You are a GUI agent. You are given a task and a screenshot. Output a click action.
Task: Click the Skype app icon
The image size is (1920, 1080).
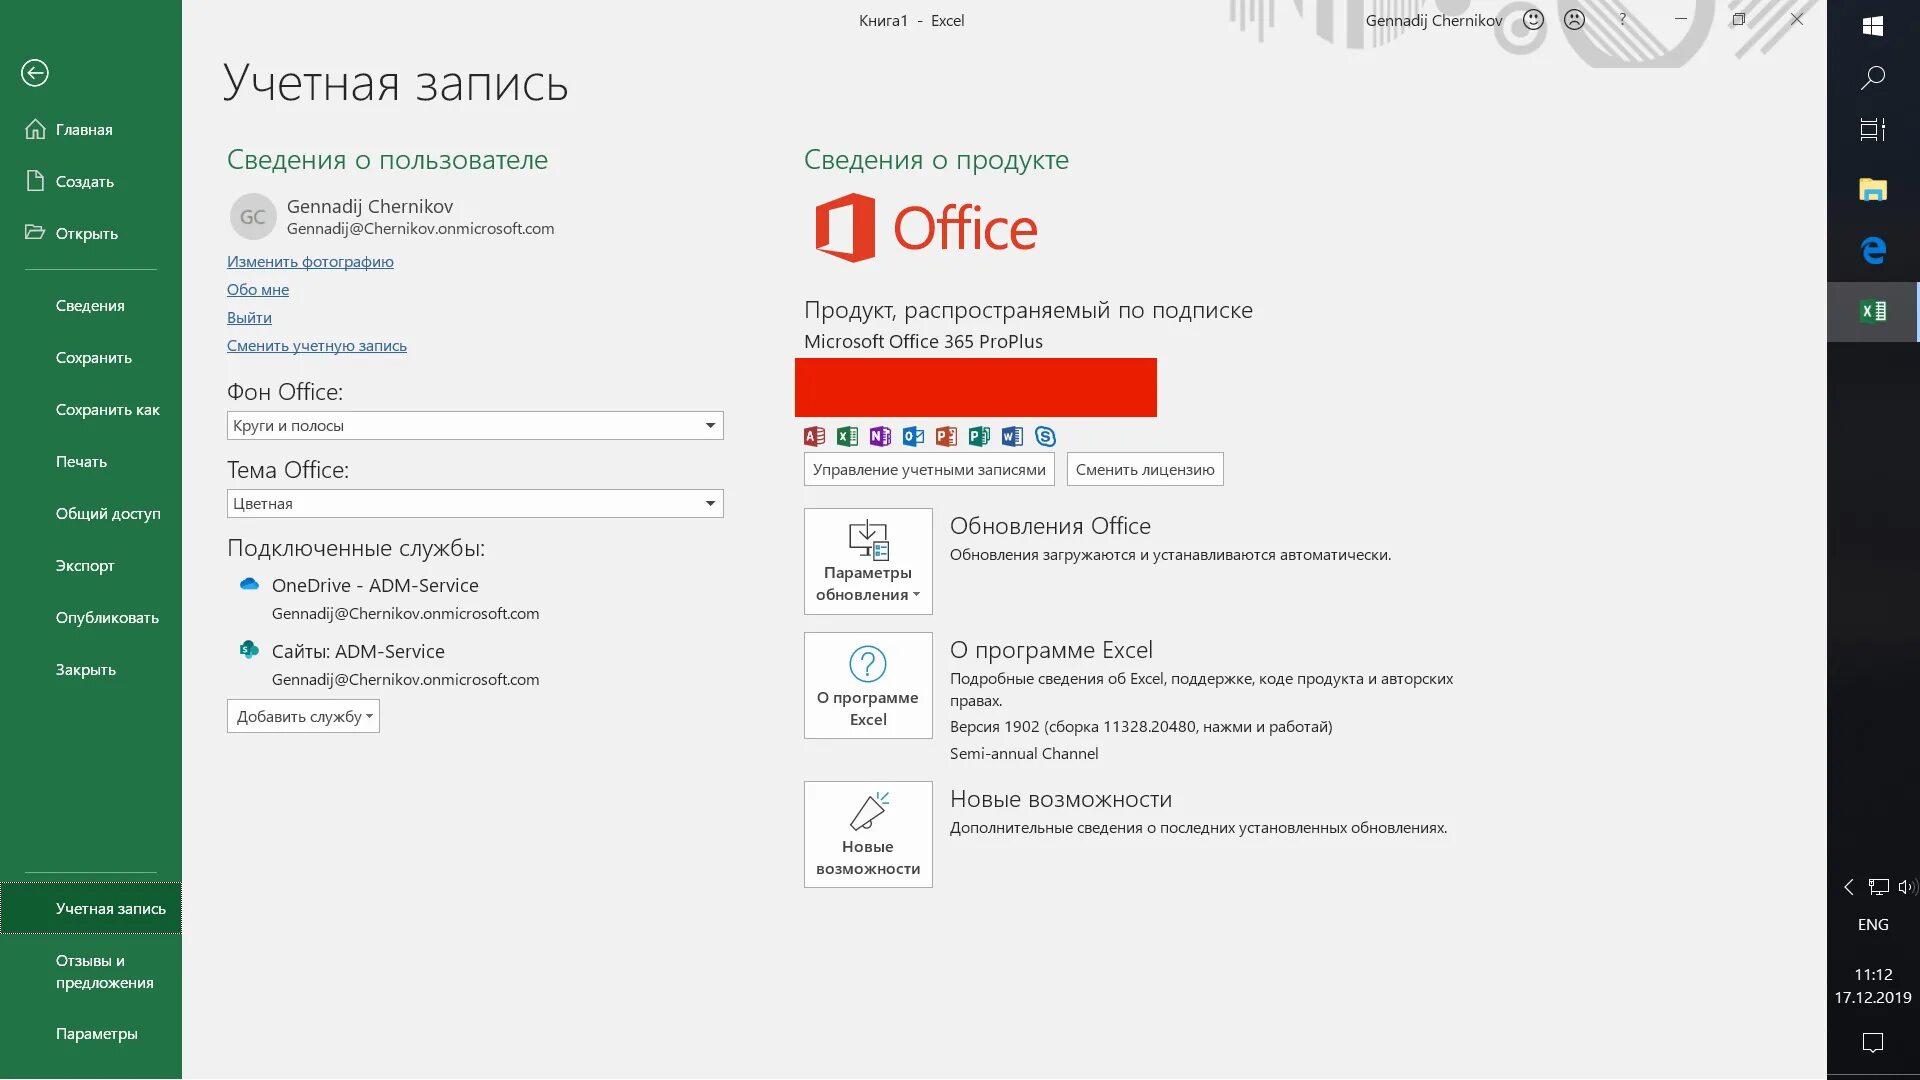pyautogui.click(x=1046, y=436)
